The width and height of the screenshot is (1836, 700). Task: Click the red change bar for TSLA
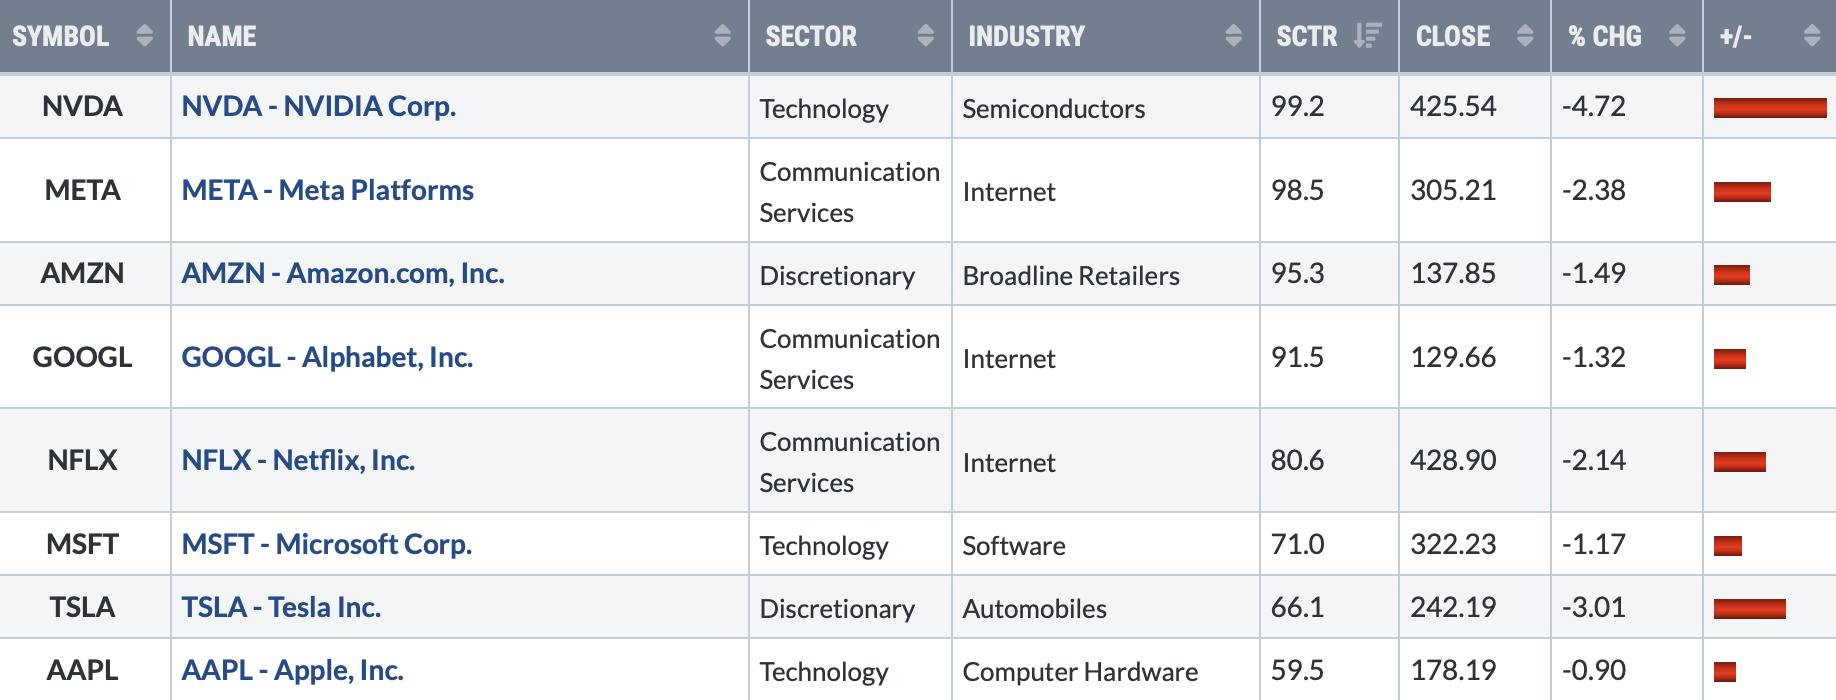(1749, 608)
